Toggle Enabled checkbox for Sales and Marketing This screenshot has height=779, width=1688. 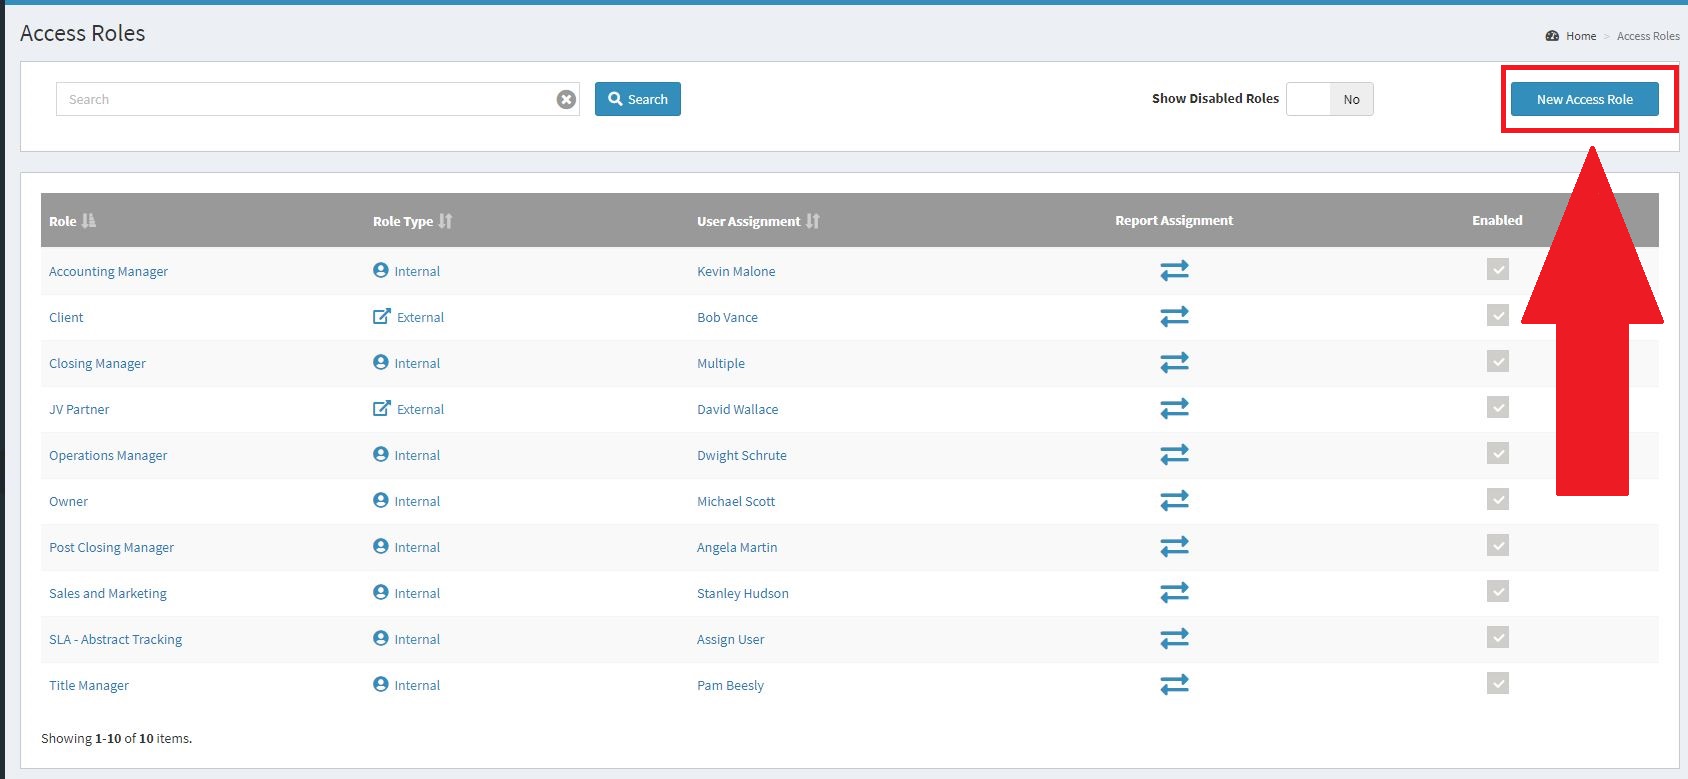(x=1497, y=592)
